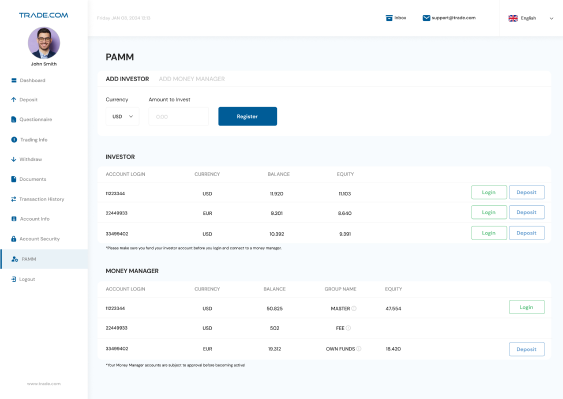
Task: Click the Deposit up-arrow icon in sidebar
Action: (x=14, y=99)
